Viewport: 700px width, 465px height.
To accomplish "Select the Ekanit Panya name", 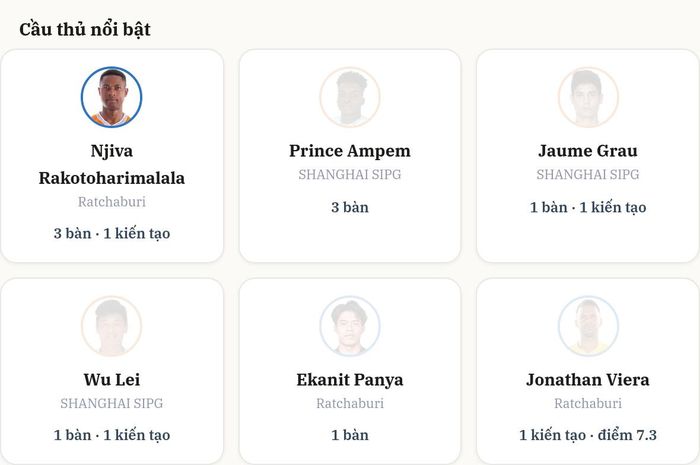I will tap(350, 380).
